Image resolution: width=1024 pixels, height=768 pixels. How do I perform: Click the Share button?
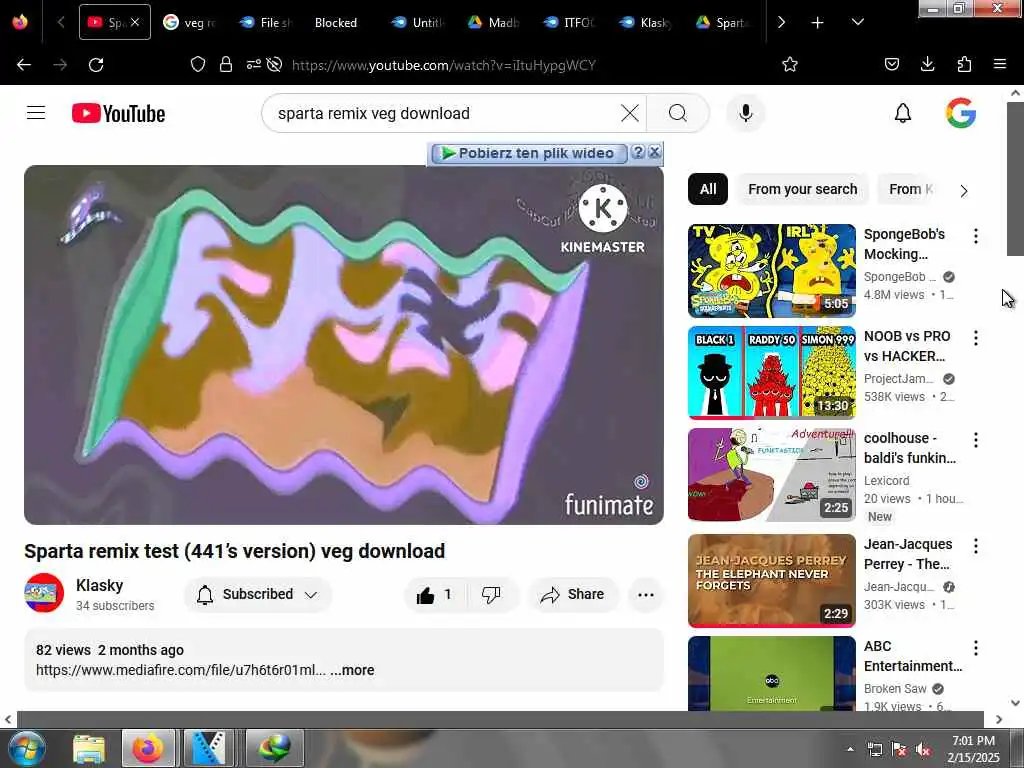572,594
